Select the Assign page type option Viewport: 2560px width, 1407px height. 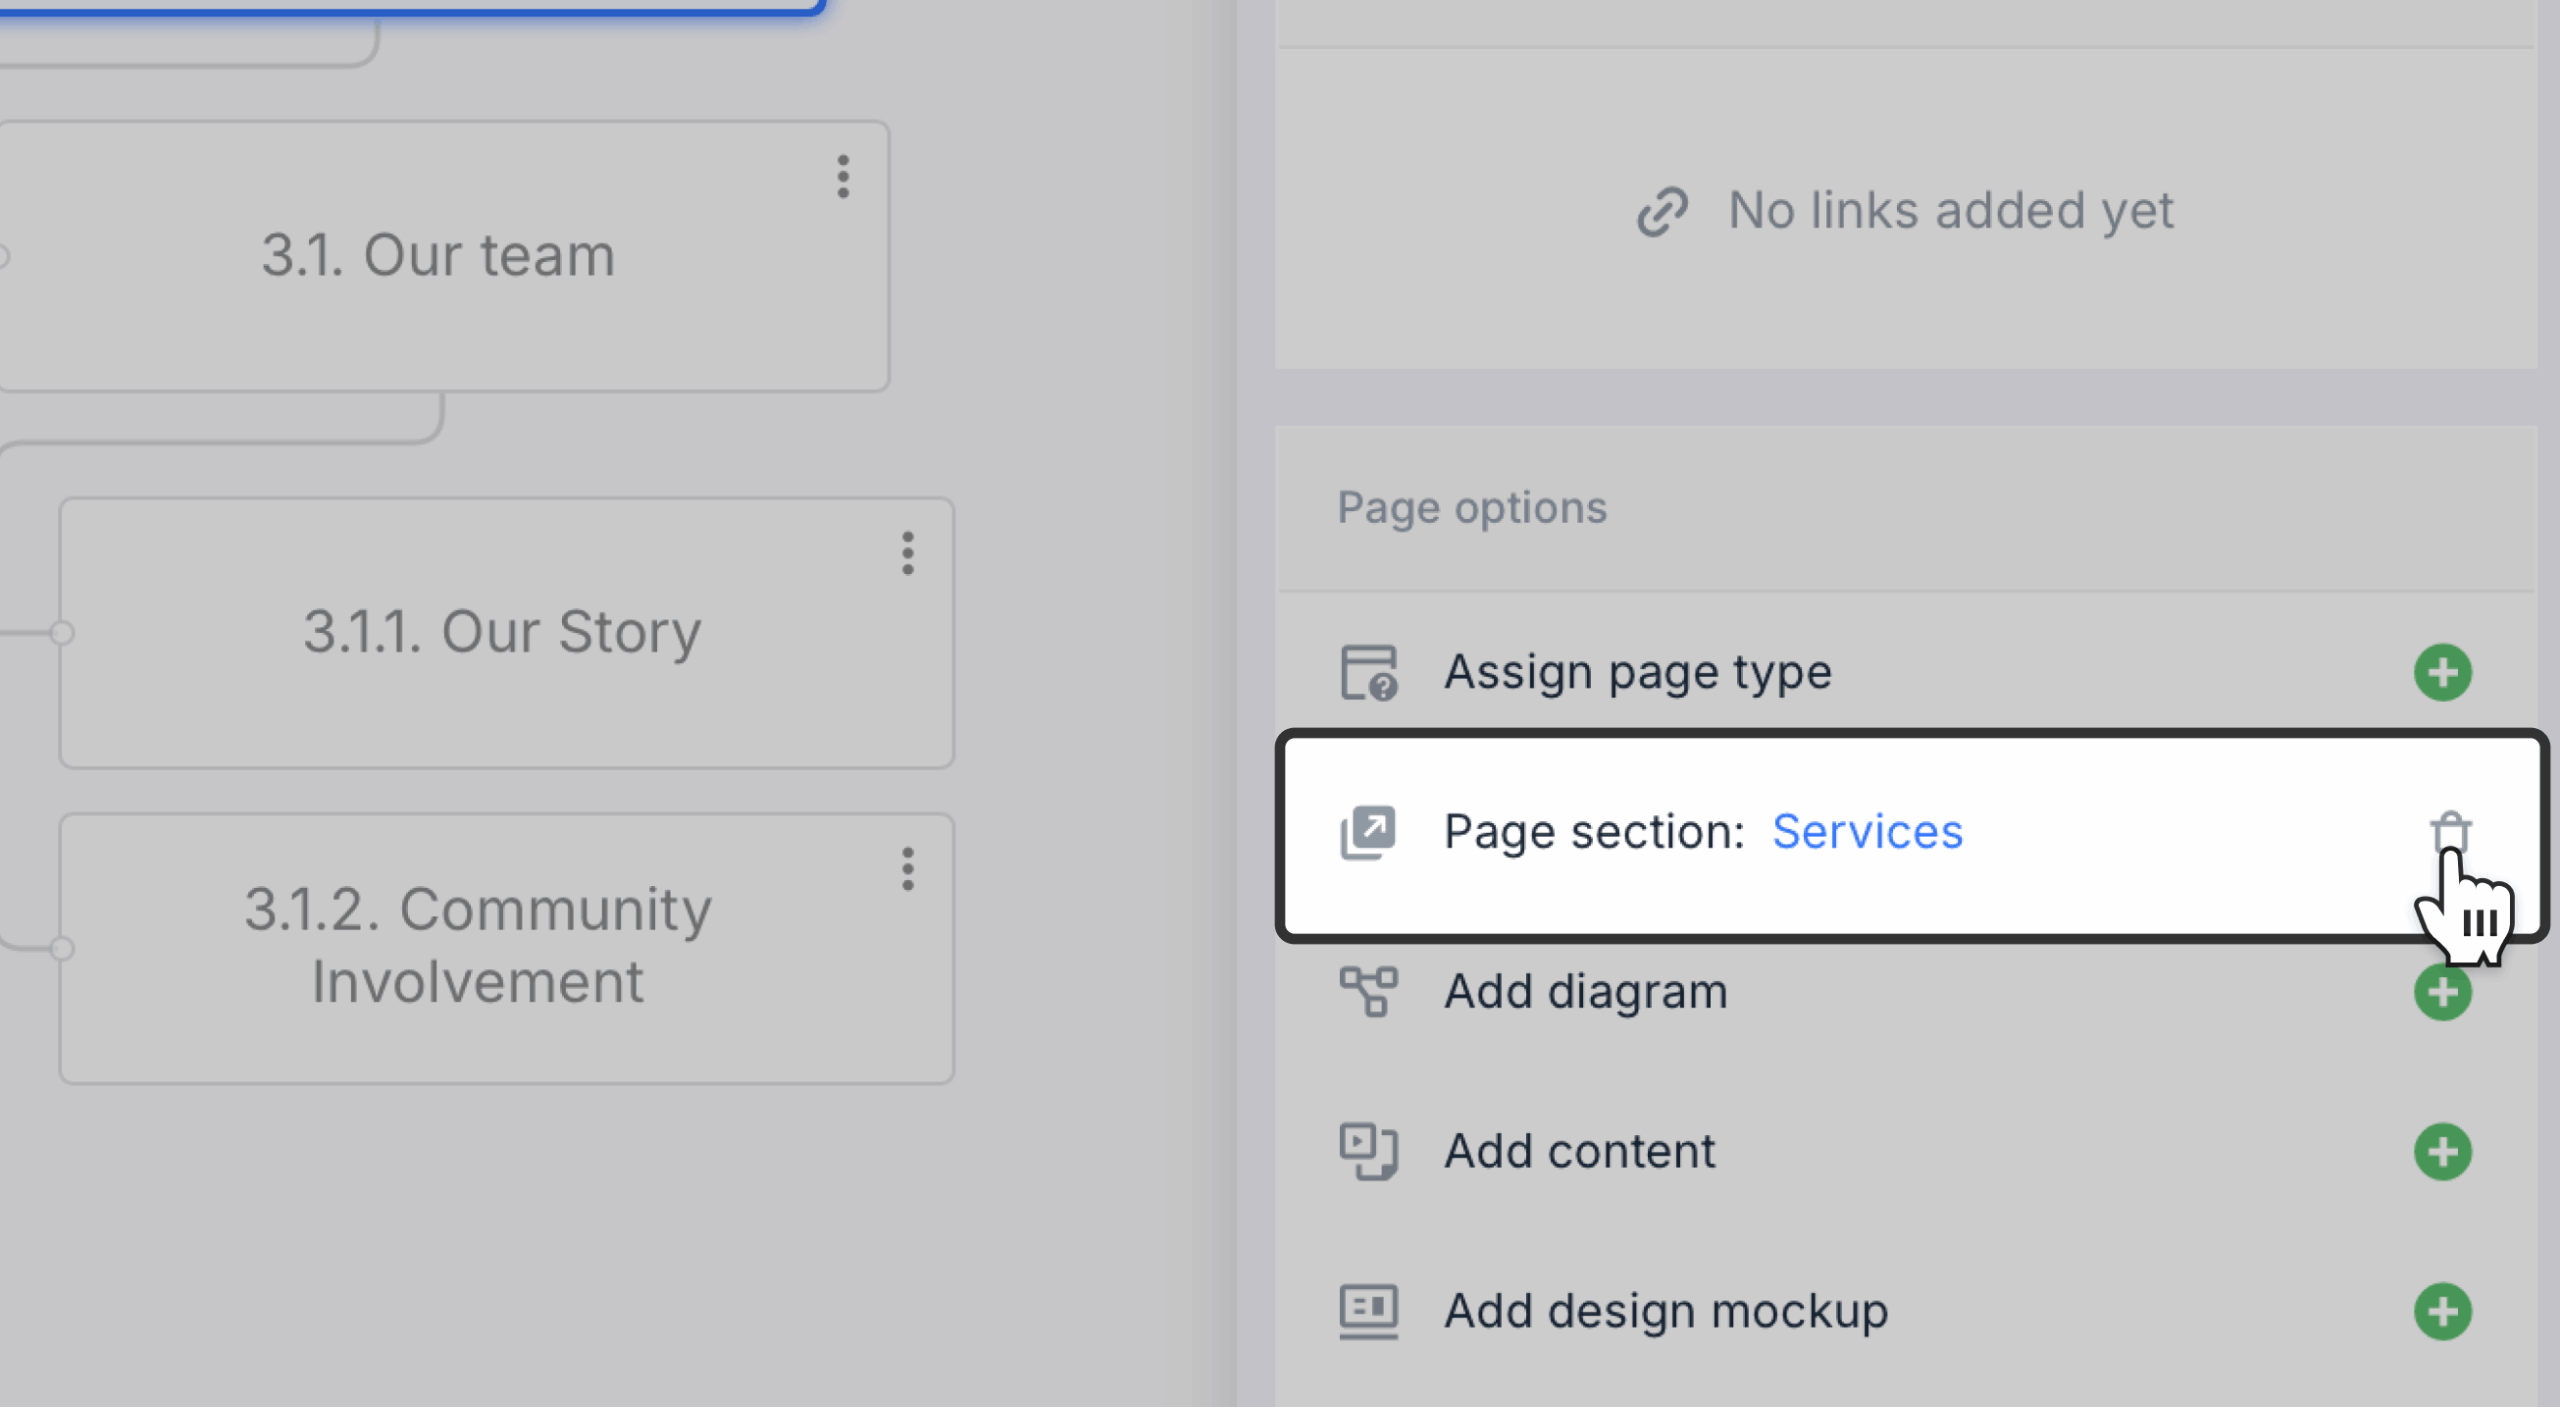click(x=1906, y=672)
